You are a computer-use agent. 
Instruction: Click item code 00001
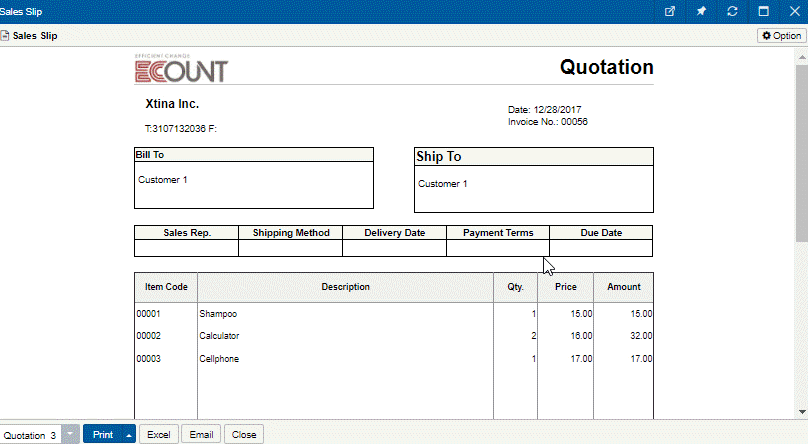tap(148, 314)
